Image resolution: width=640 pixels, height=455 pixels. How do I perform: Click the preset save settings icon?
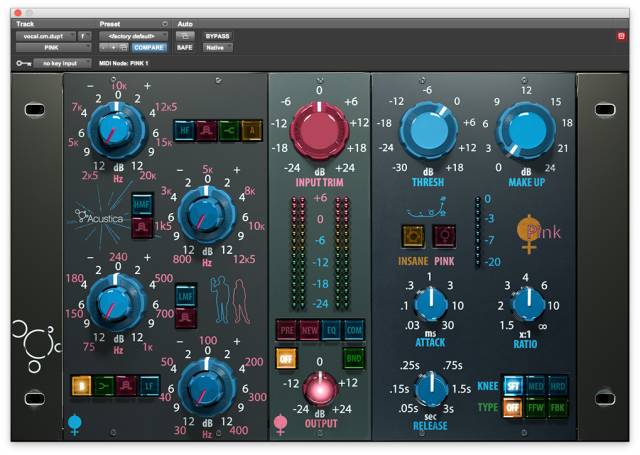coord(124,48)
